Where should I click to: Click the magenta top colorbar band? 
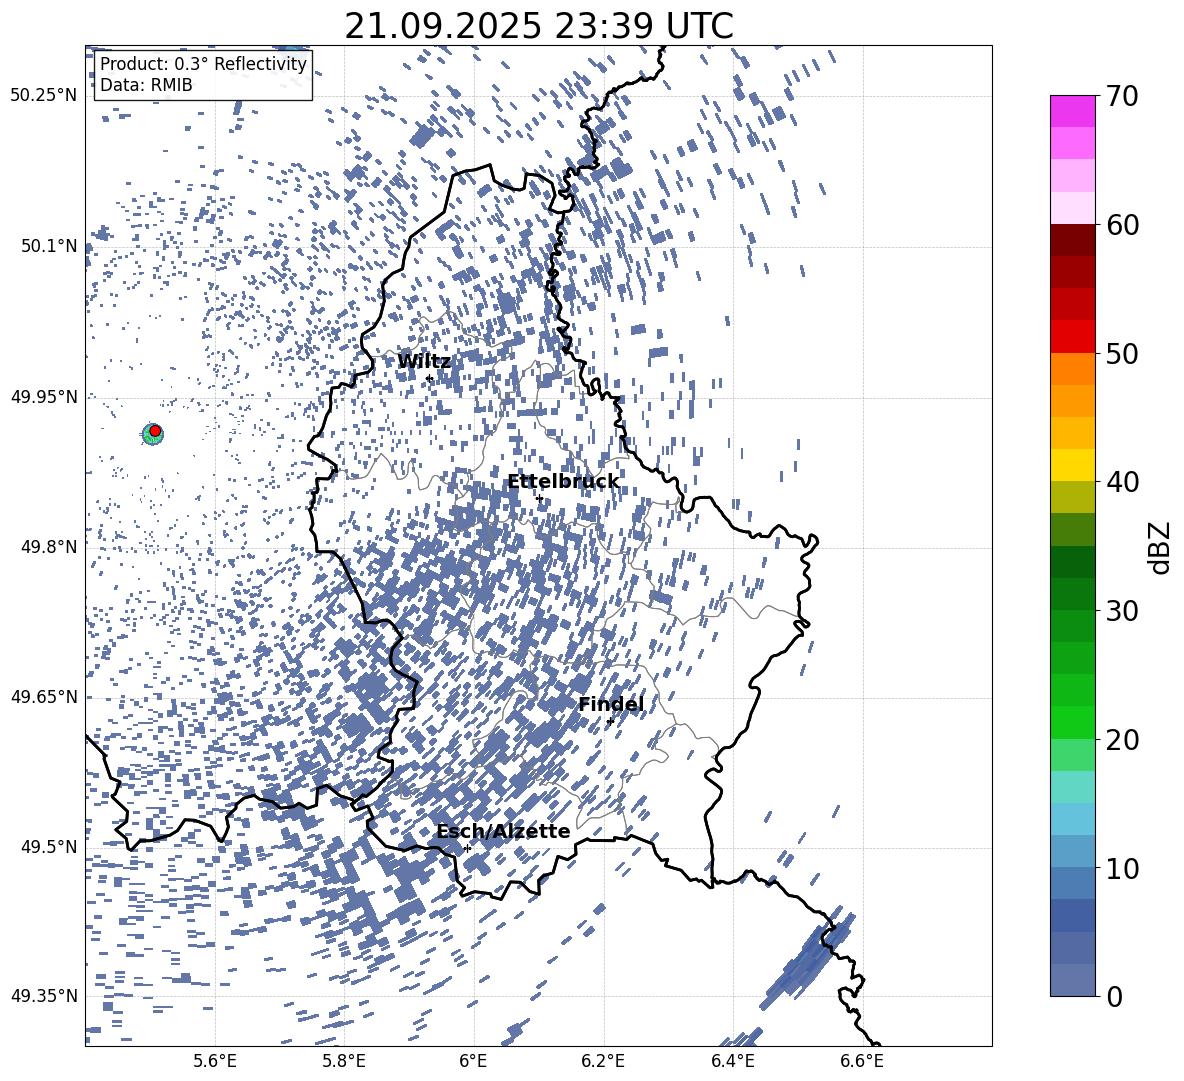coord(1073,111)
